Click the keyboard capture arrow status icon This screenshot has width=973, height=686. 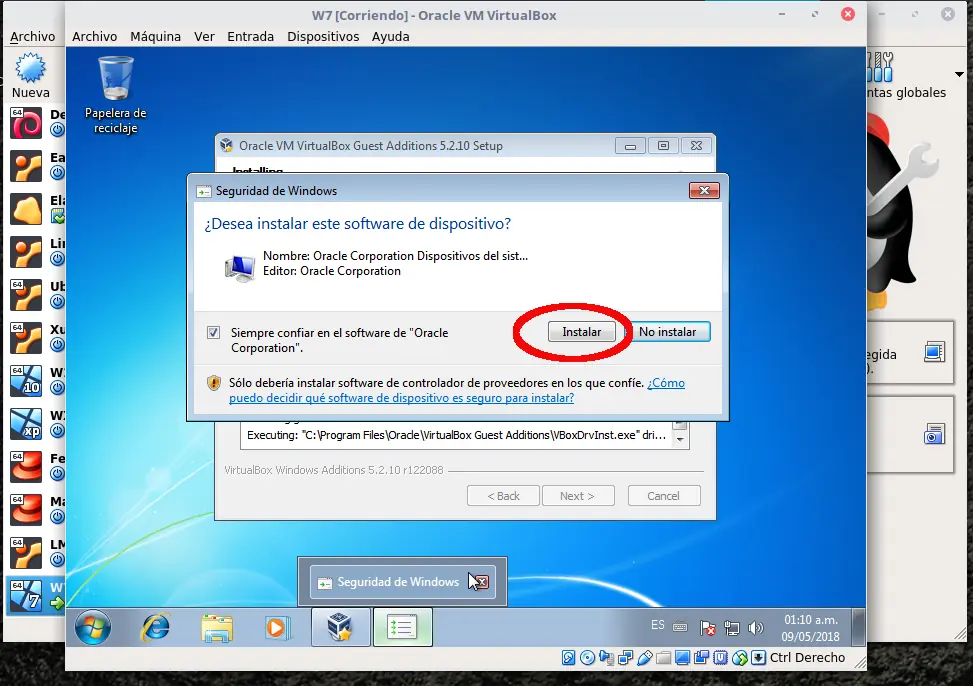(758, 657)
